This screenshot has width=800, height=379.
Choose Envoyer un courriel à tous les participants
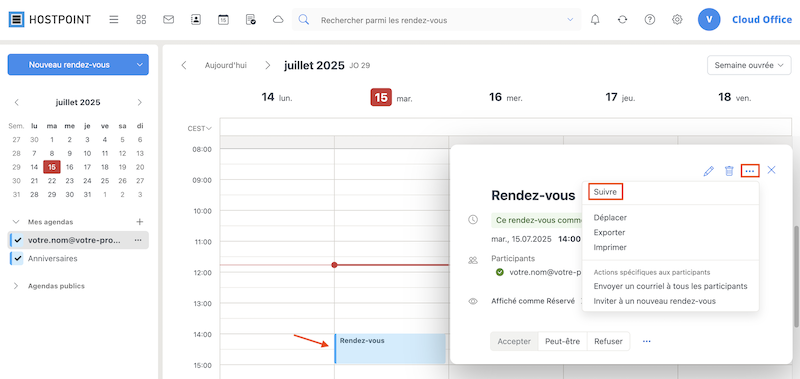tap(670, 286)
